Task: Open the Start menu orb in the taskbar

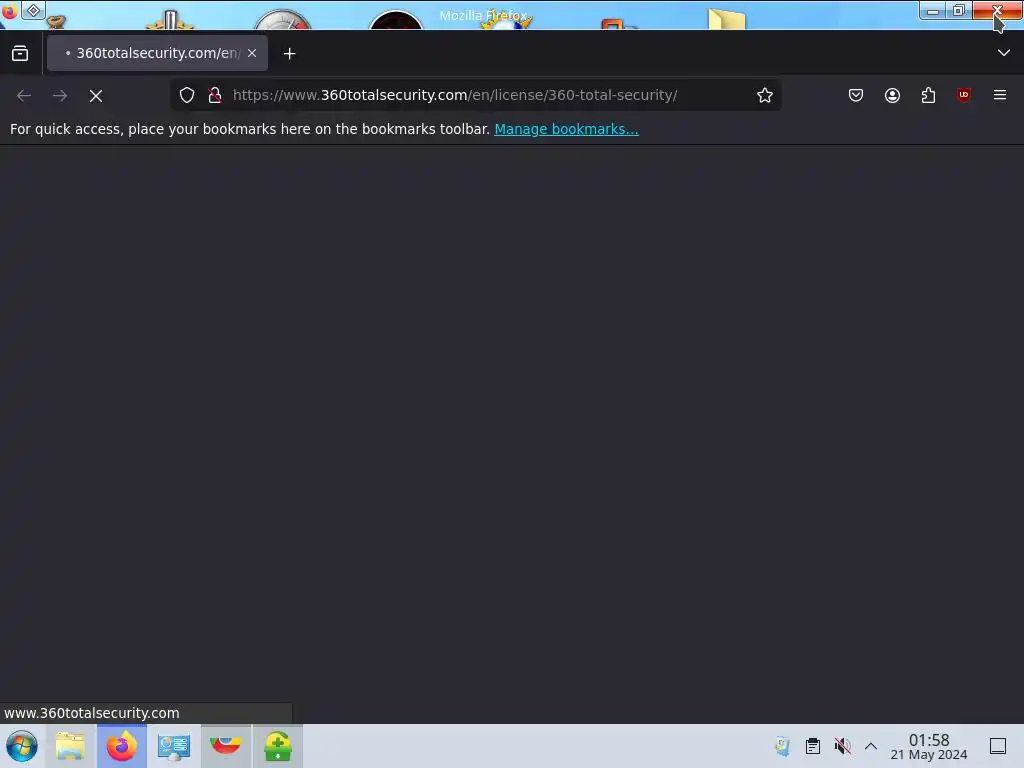Action: (x=21, y=746)
